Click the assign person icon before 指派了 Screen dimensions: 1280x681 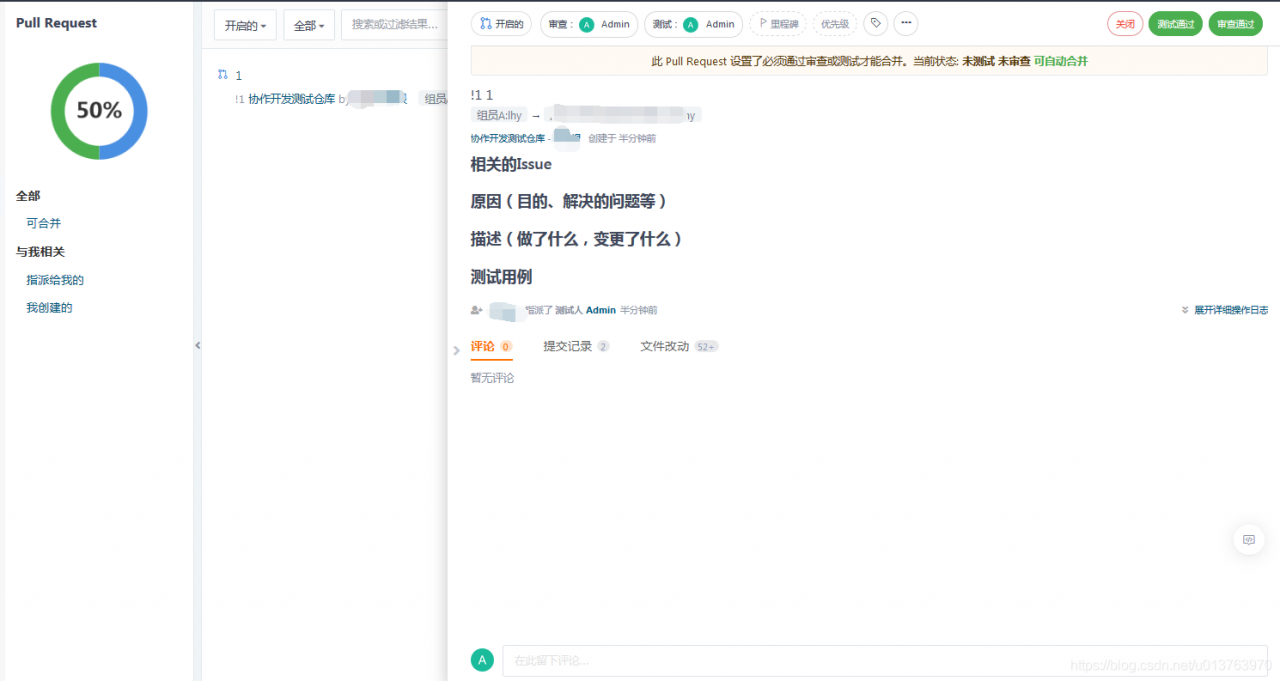[477, 310]
